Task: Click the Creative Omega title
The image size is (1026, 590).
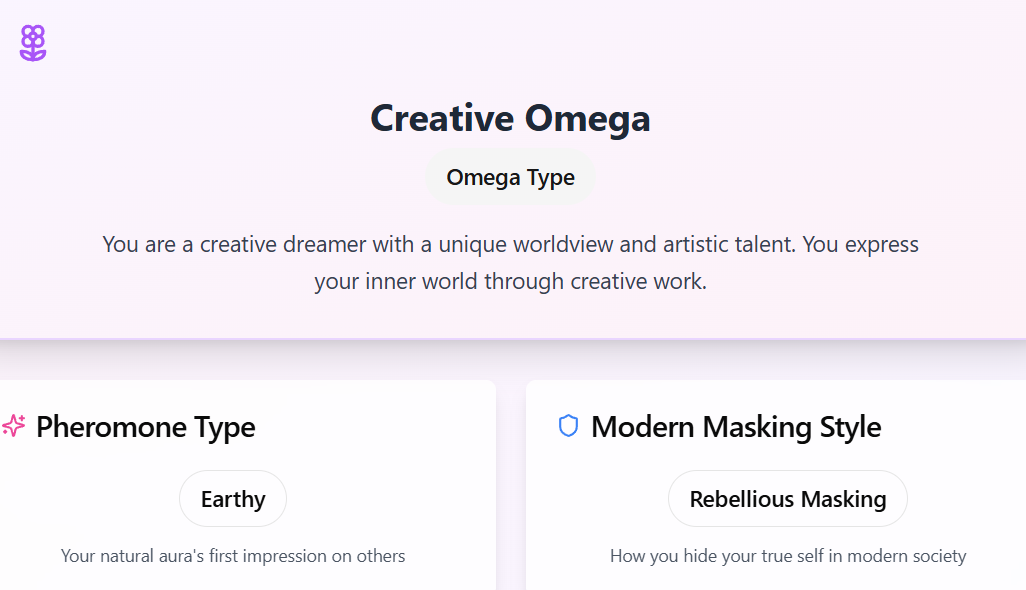Action: tap(510, 118)
